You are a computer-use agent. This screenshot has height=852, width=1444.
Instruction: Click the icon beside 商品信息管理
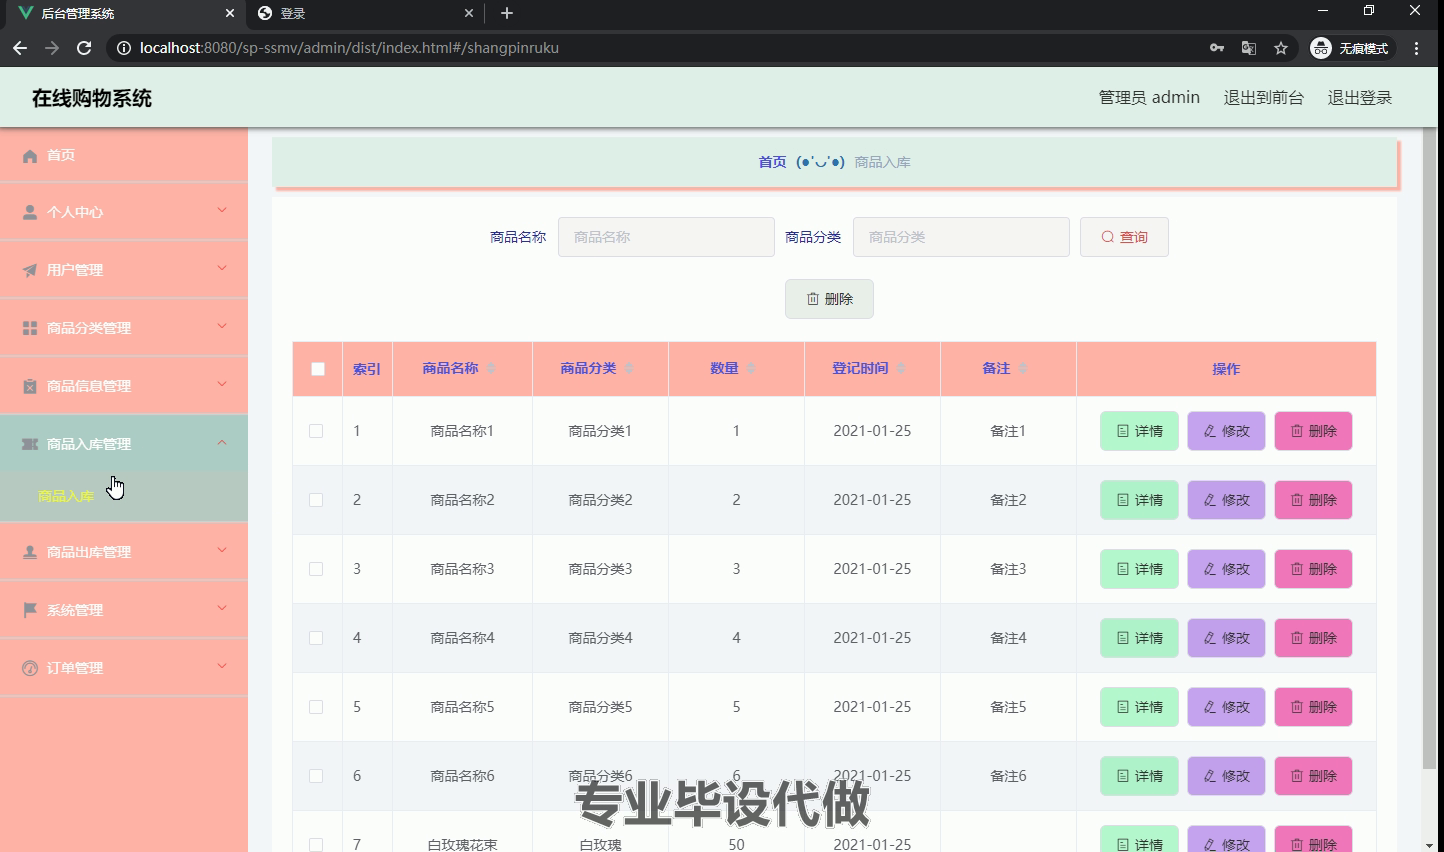tap(30, 387)
